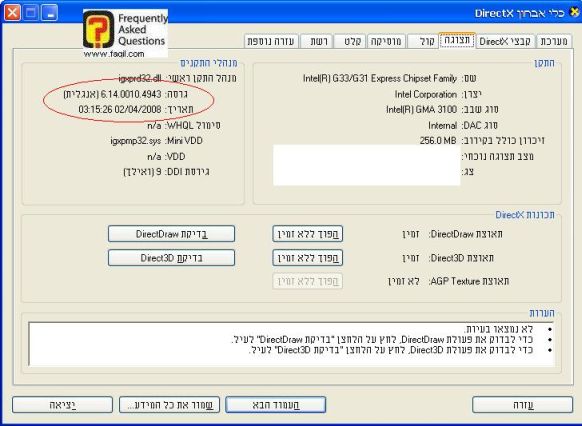Image resolution: width=582 pixels, height=426 pixels.
Task: Select the igxprd32.dll main driver value
Action: pos(140,78)
